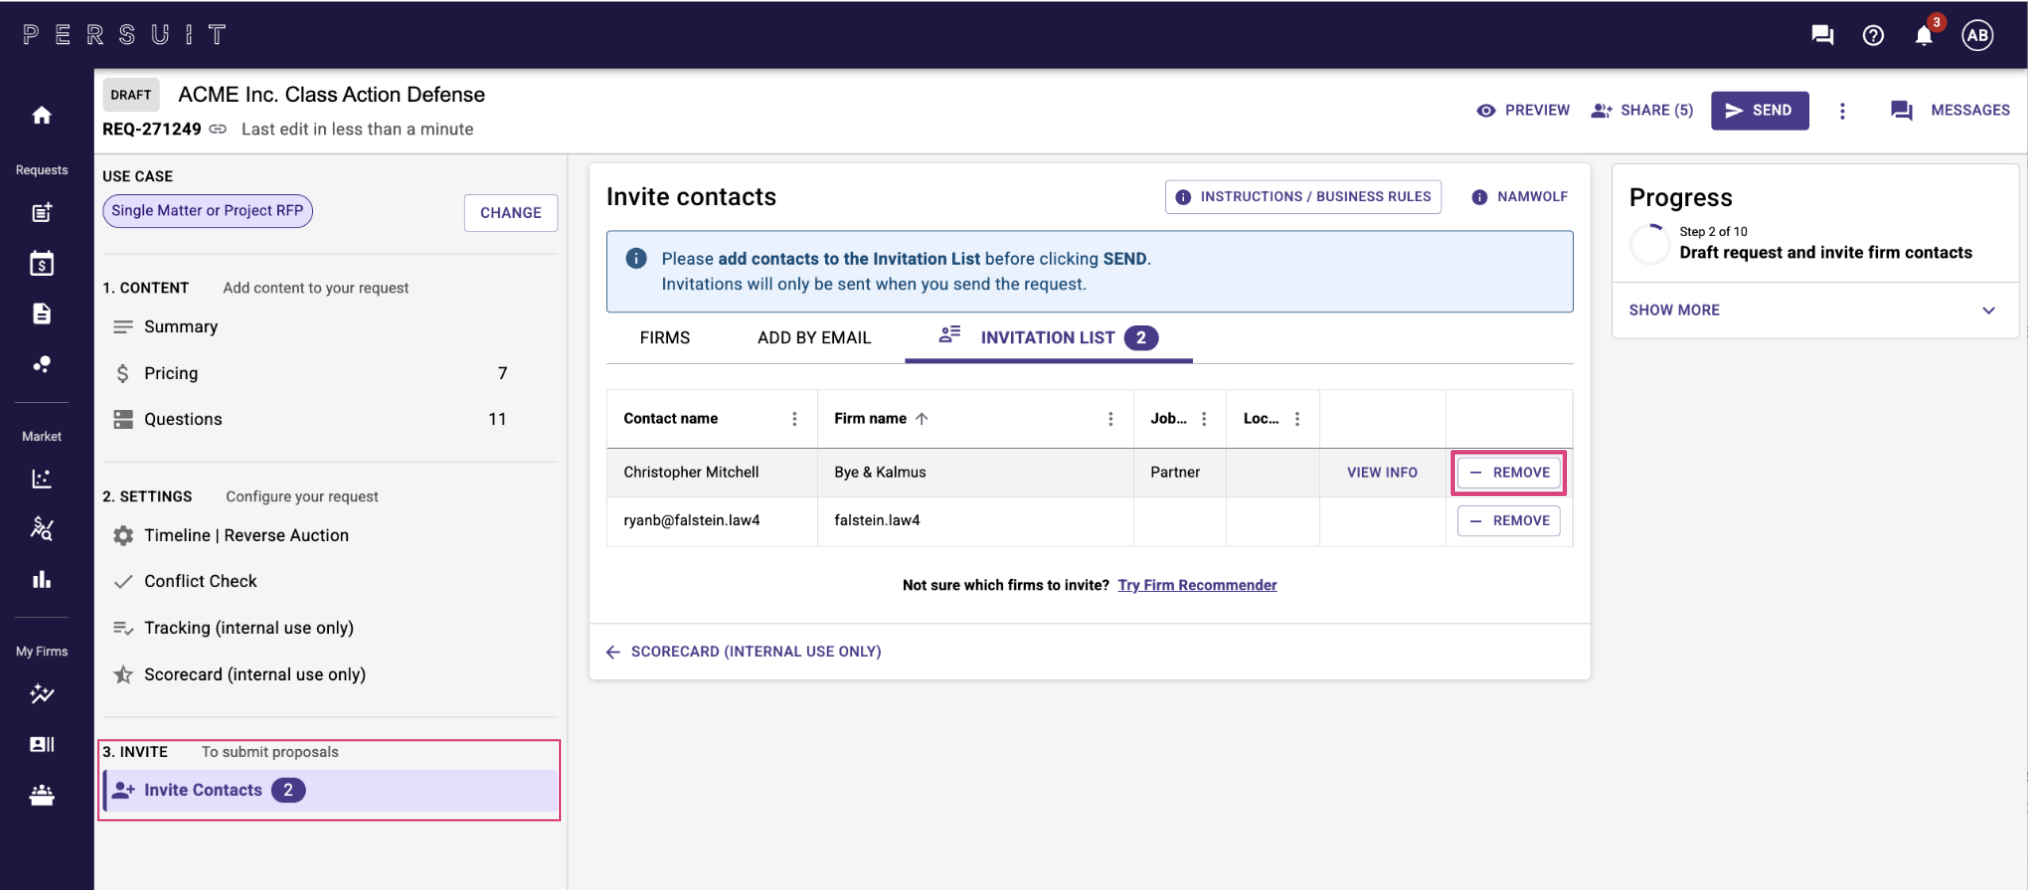This screenshot has height=890, width=2028.
Task: Click the Persuit logo
Action: pos(125,35)
